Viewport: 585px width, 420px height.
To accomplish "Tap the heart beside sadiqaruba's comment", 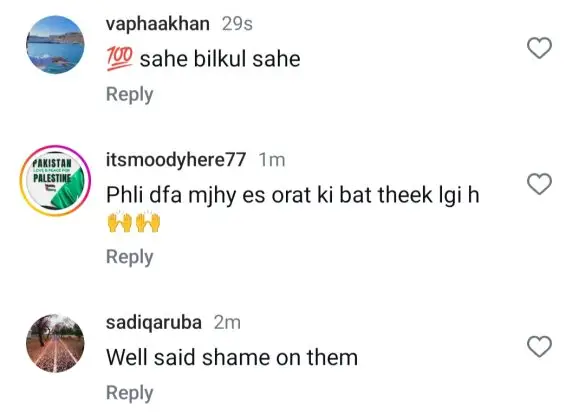I will click(x=539, y=347).
